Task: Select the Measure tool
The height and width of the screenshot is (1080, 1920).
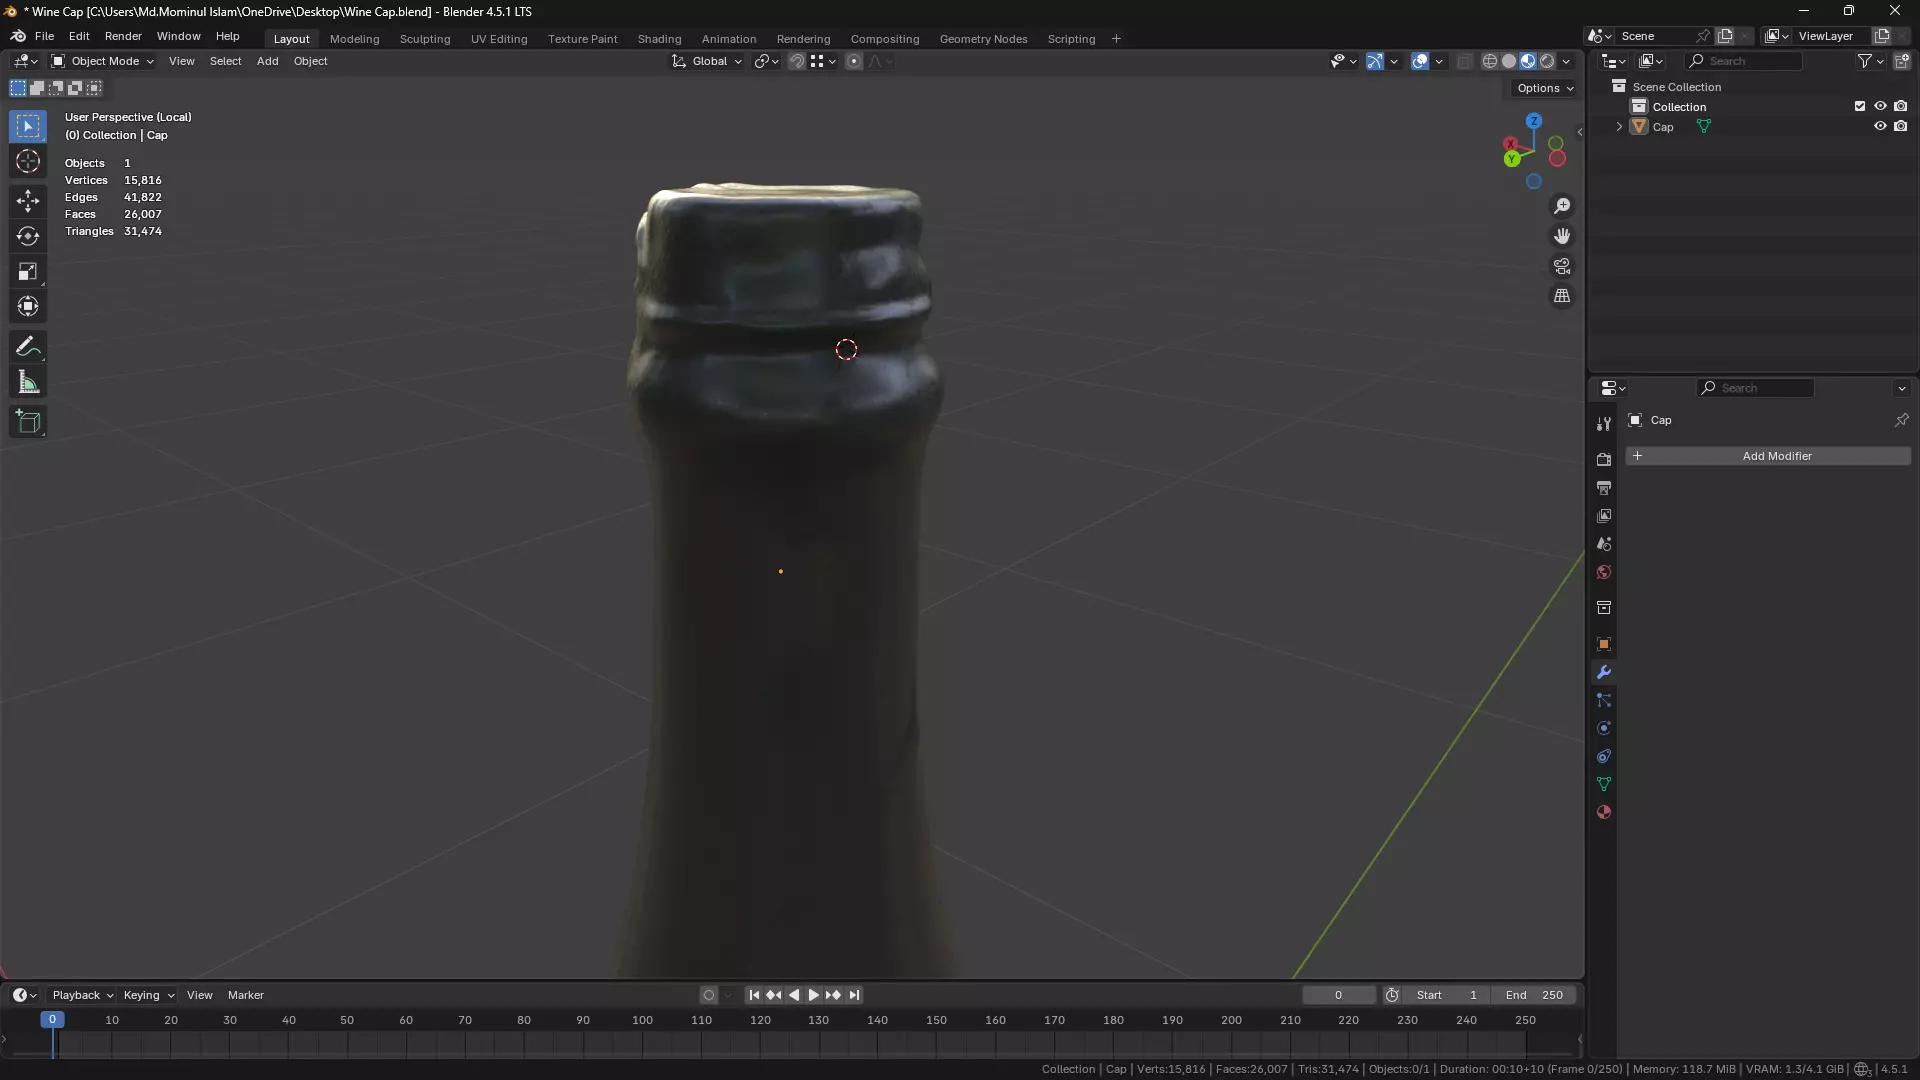Action: (28, 382)
